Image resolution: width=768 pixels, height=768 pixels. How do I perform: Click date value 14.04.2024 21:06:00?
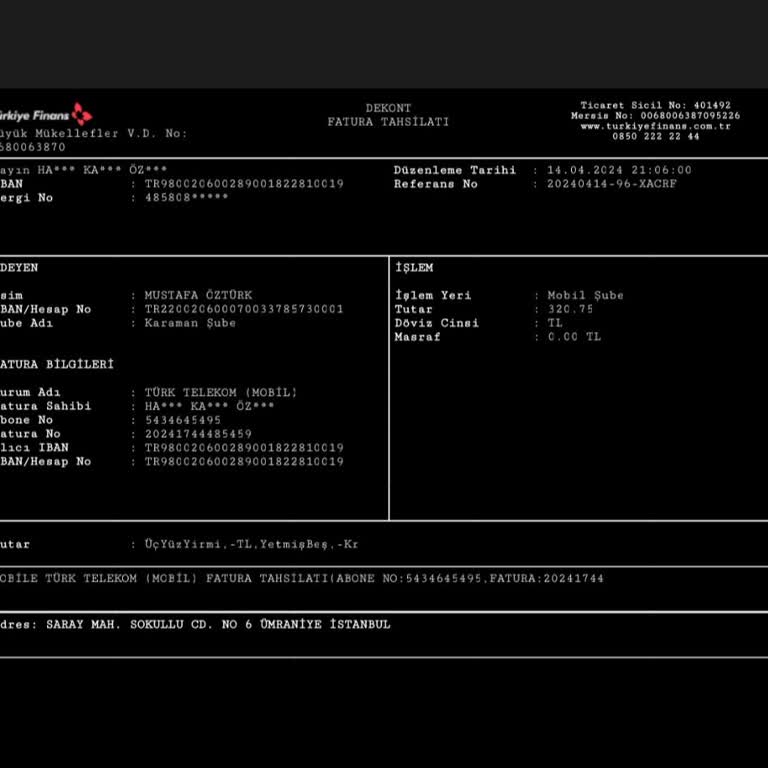point(619,170)
